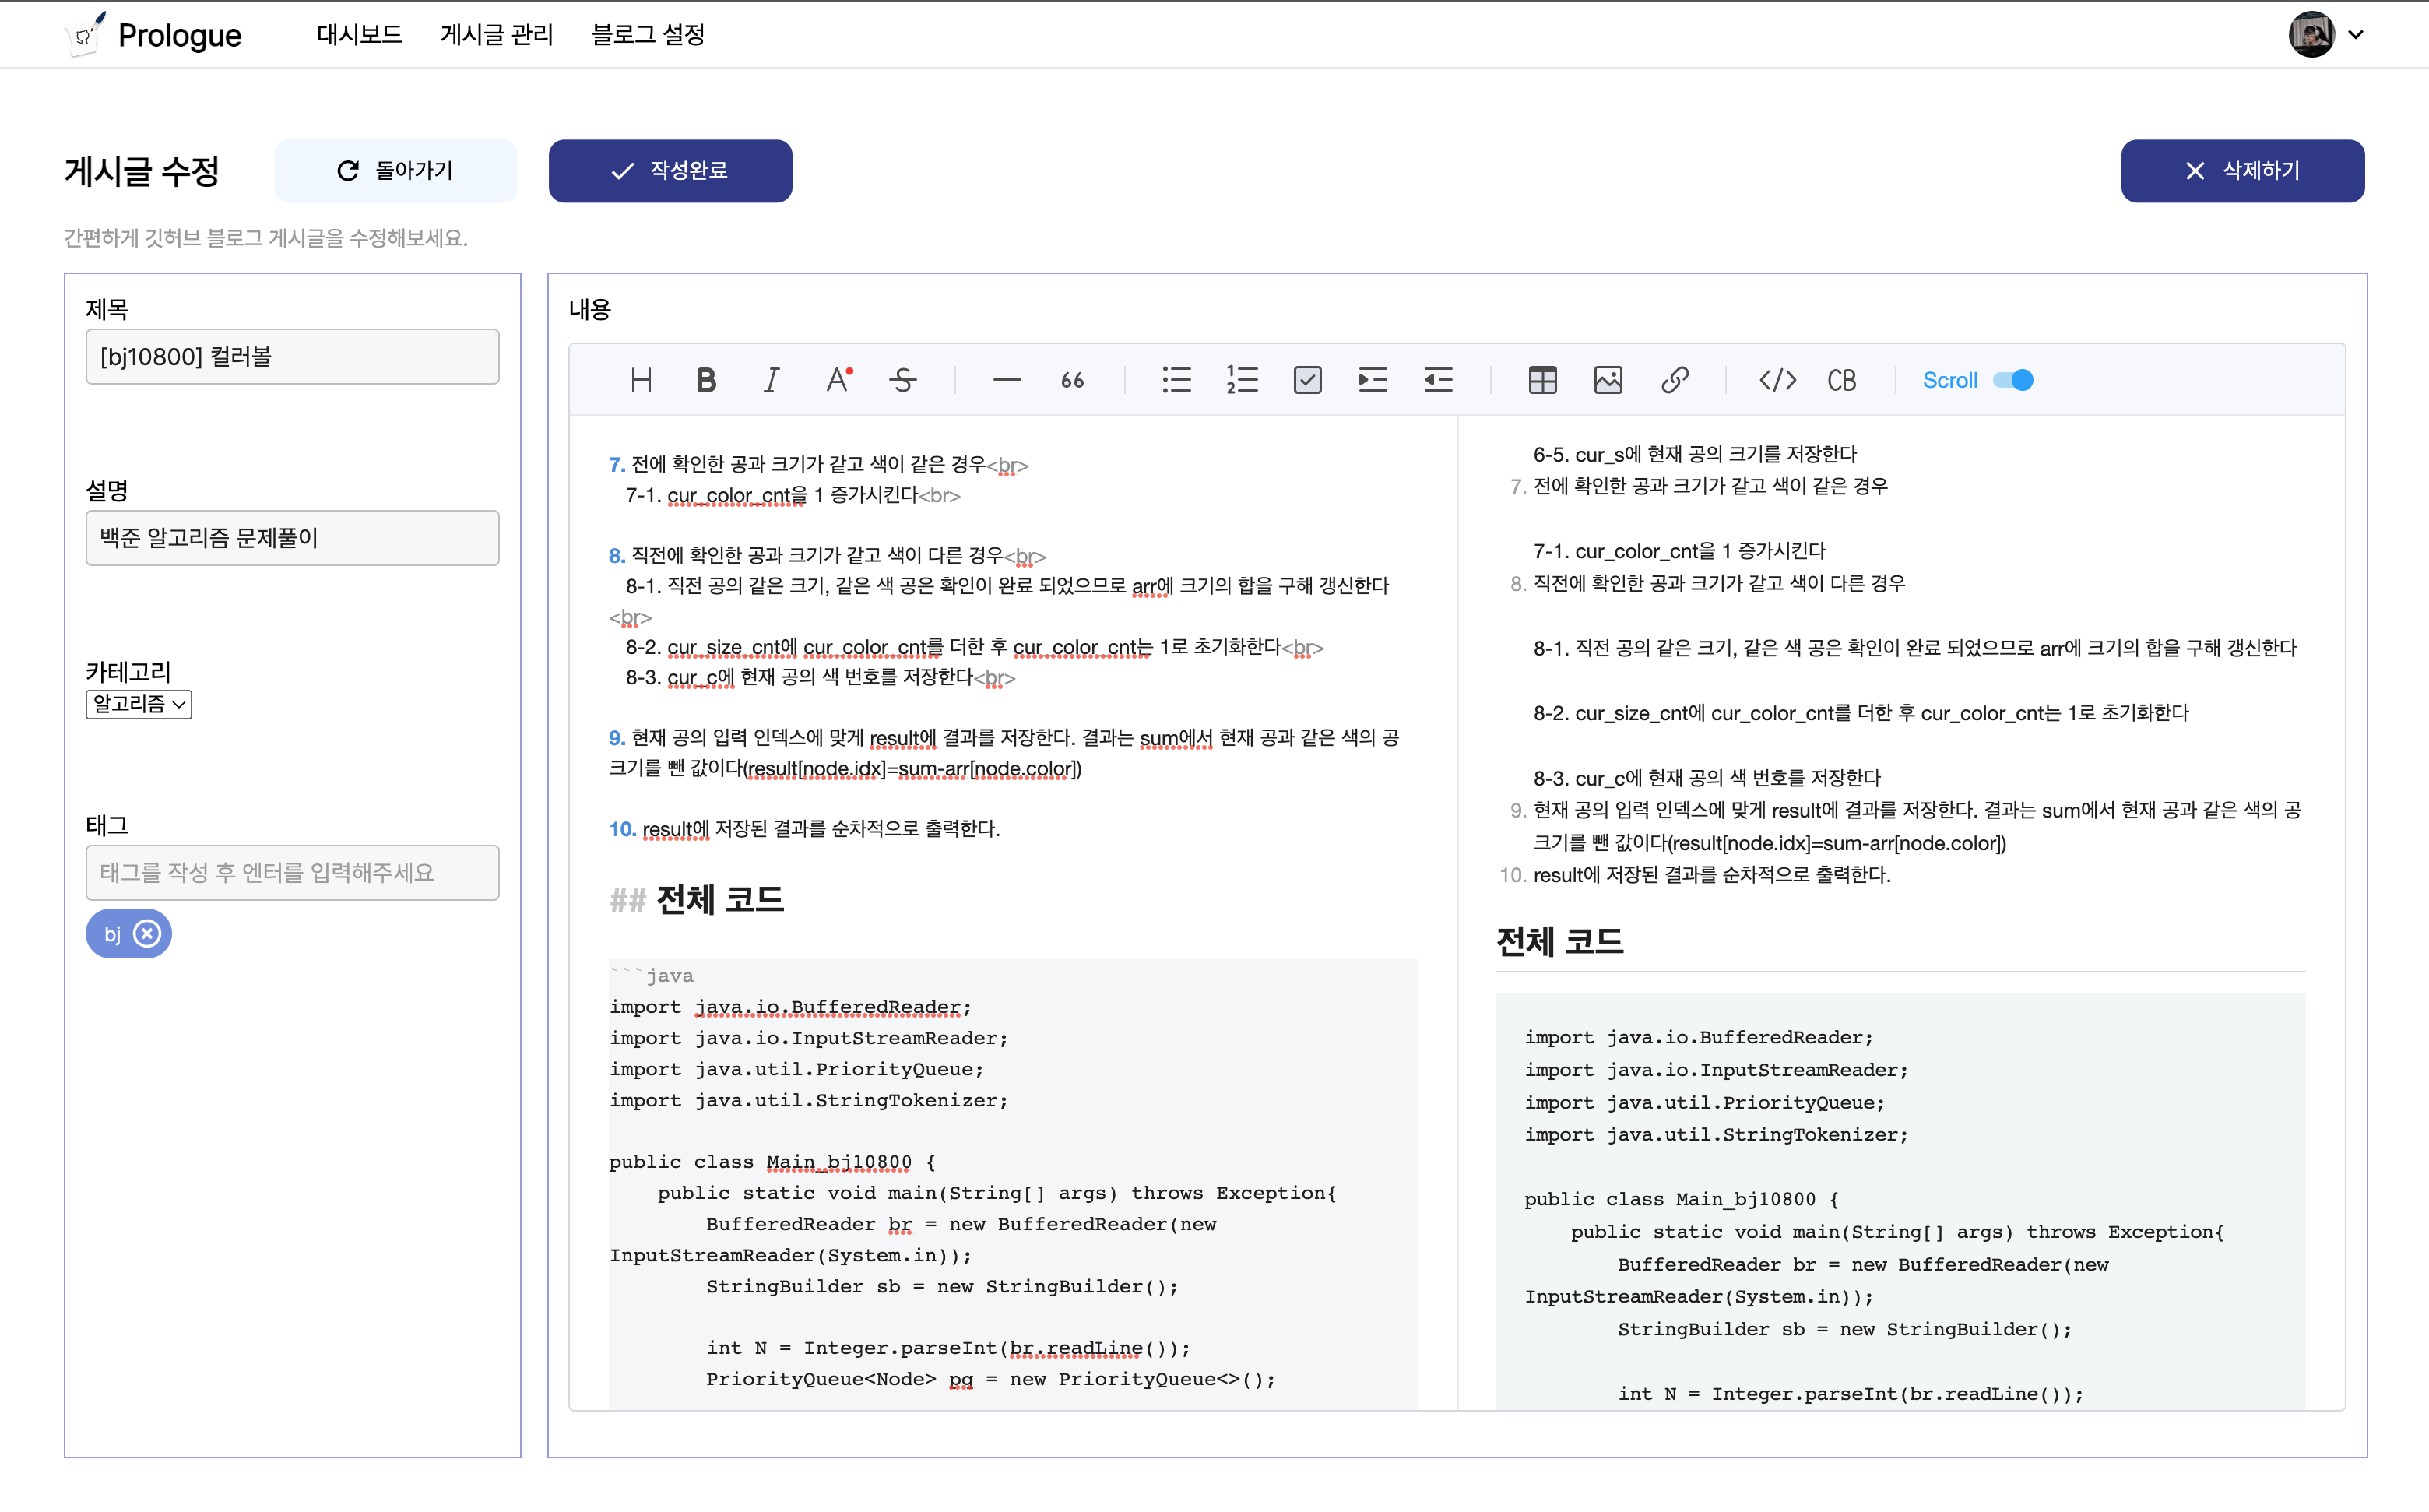Open the 알고리즘 category dropdown
This screenshot has height=1512, width=2429.
click(x=139, y=704)
